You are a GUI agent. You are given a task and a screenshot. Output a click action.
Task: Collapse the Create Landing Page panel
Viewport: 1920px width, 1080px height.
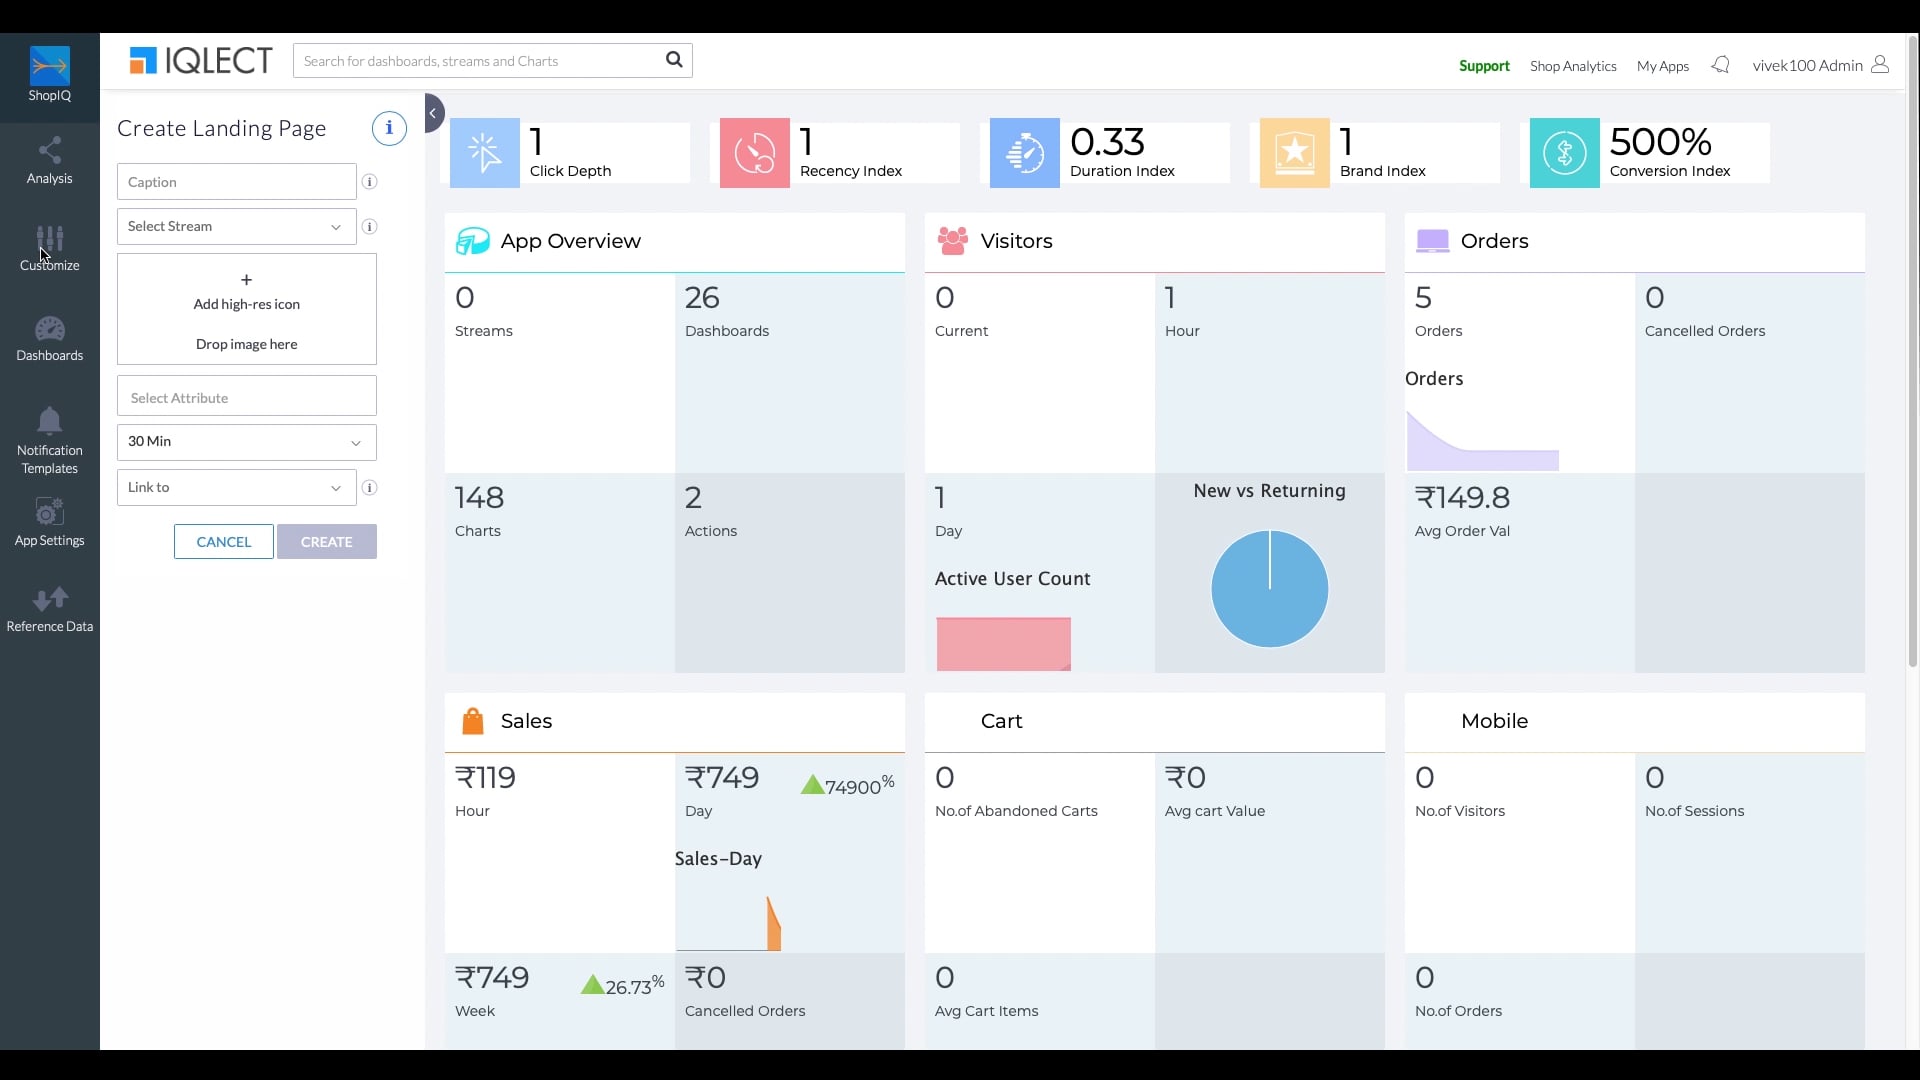click(433, 113)
